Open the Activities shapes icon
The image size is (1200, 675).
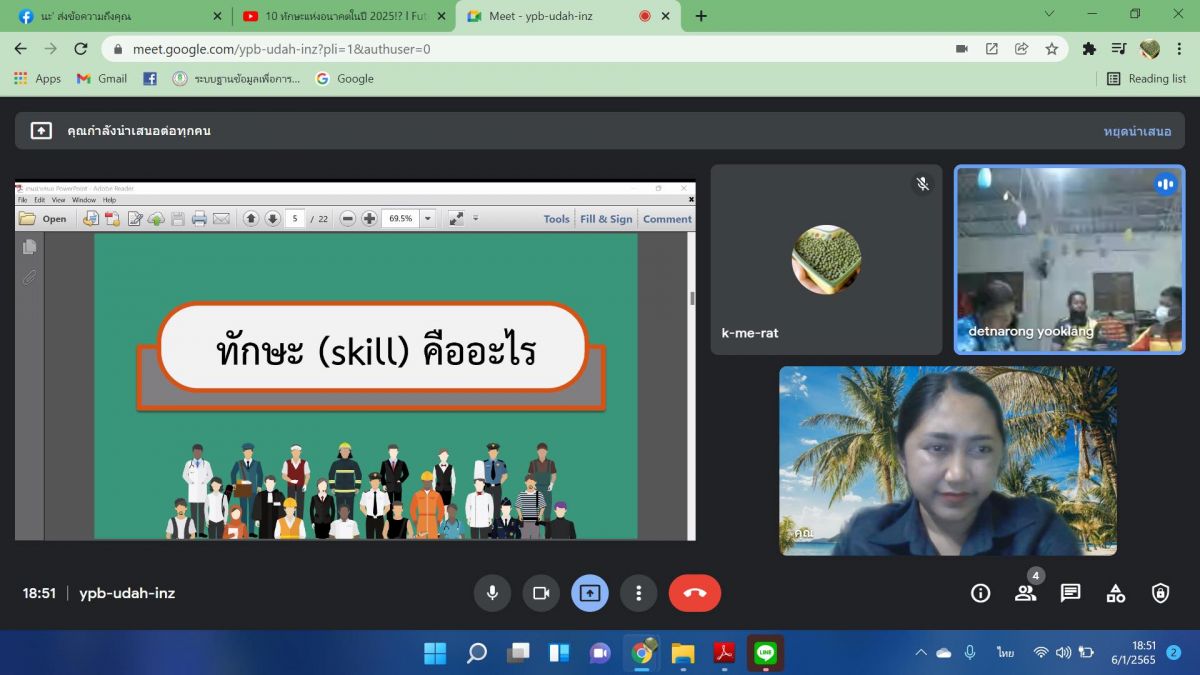pyautogui.click(x=1115, y=593)
